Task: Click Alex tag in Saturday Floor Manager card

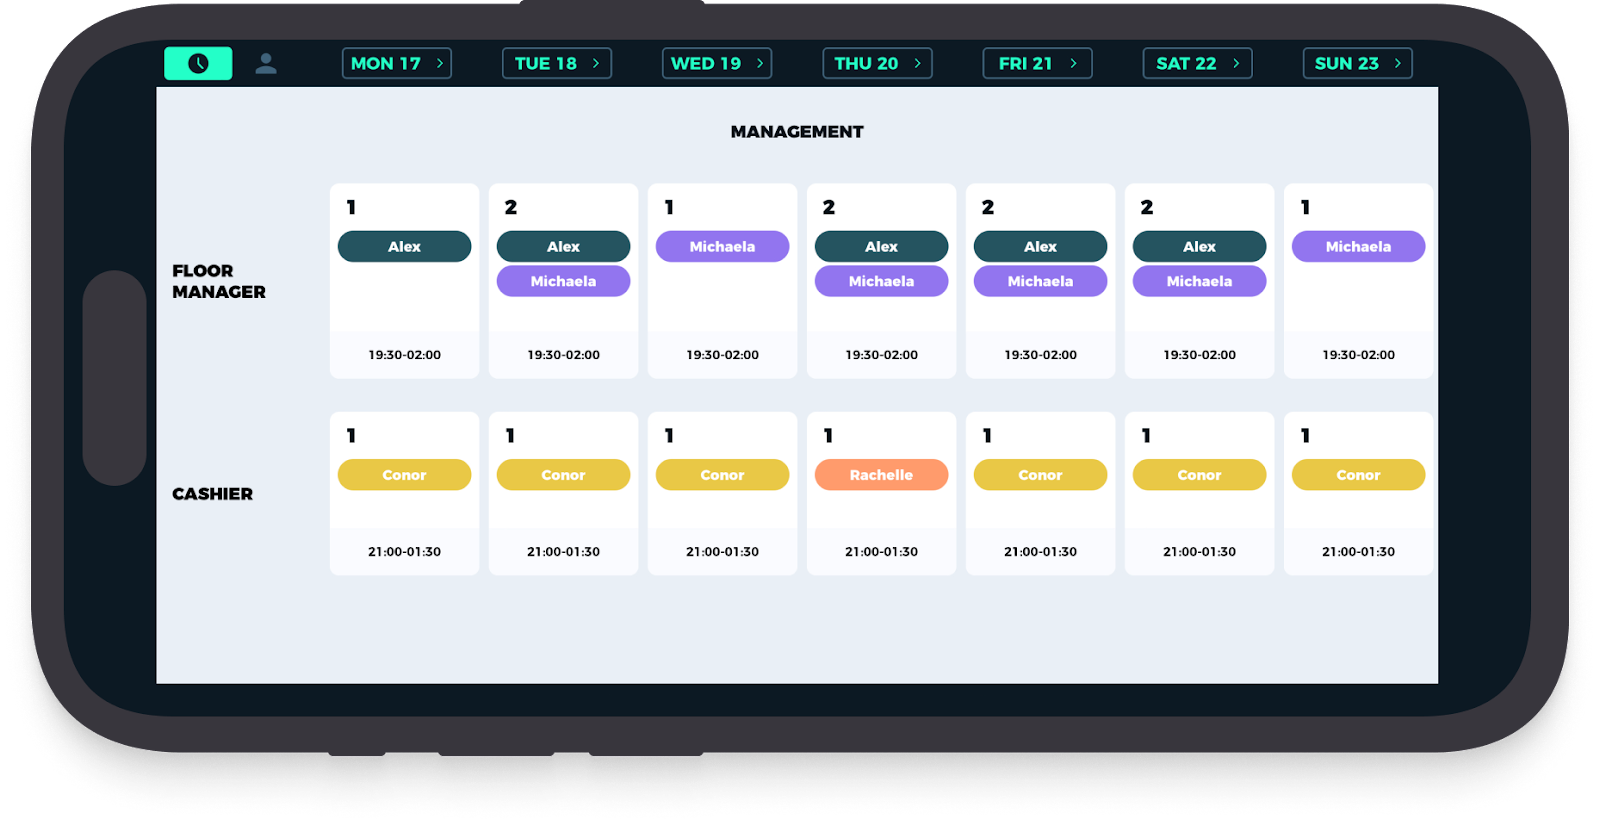Action: click(1199, 246)
